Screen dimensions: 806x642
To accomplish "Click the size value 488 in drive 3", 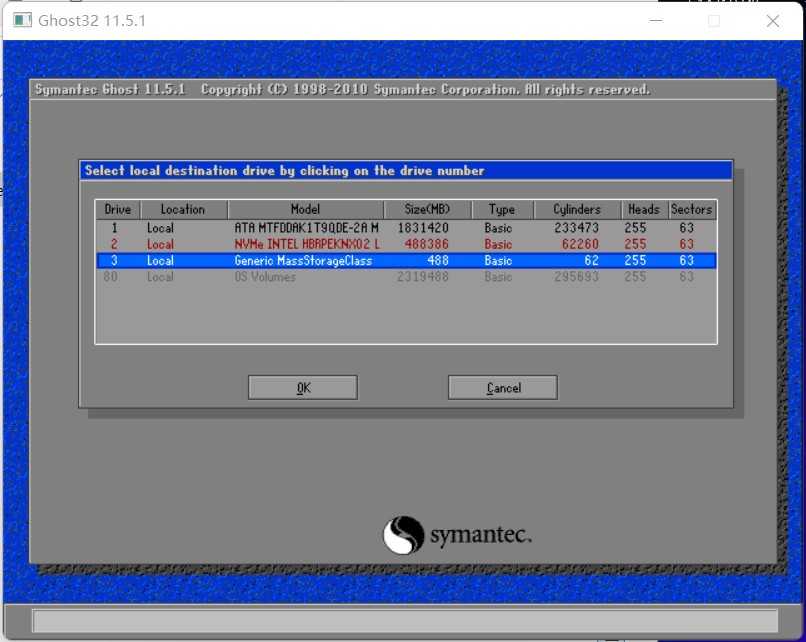I will click(x=438, y=261).
